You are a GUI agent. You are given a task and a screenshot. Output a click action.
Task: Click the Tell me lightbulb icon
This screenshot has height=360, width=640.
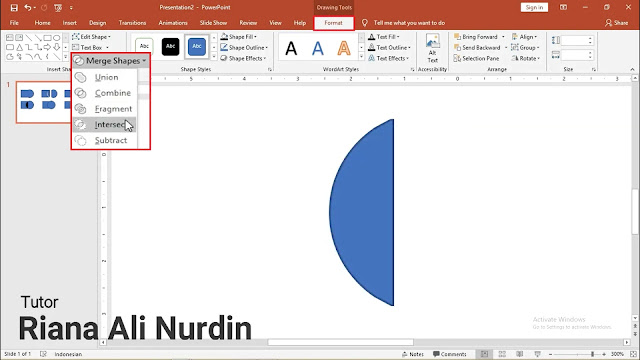pyautogui.click(x=364, y=23)
